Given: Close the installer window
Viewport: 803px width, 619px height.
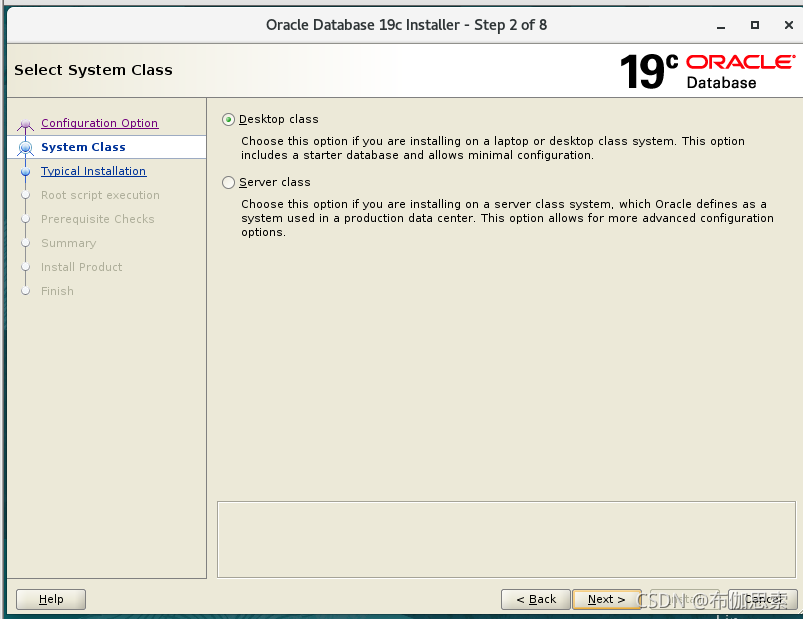Looking at the screenshot, I should pyautogui.click(x=789, y=25).
